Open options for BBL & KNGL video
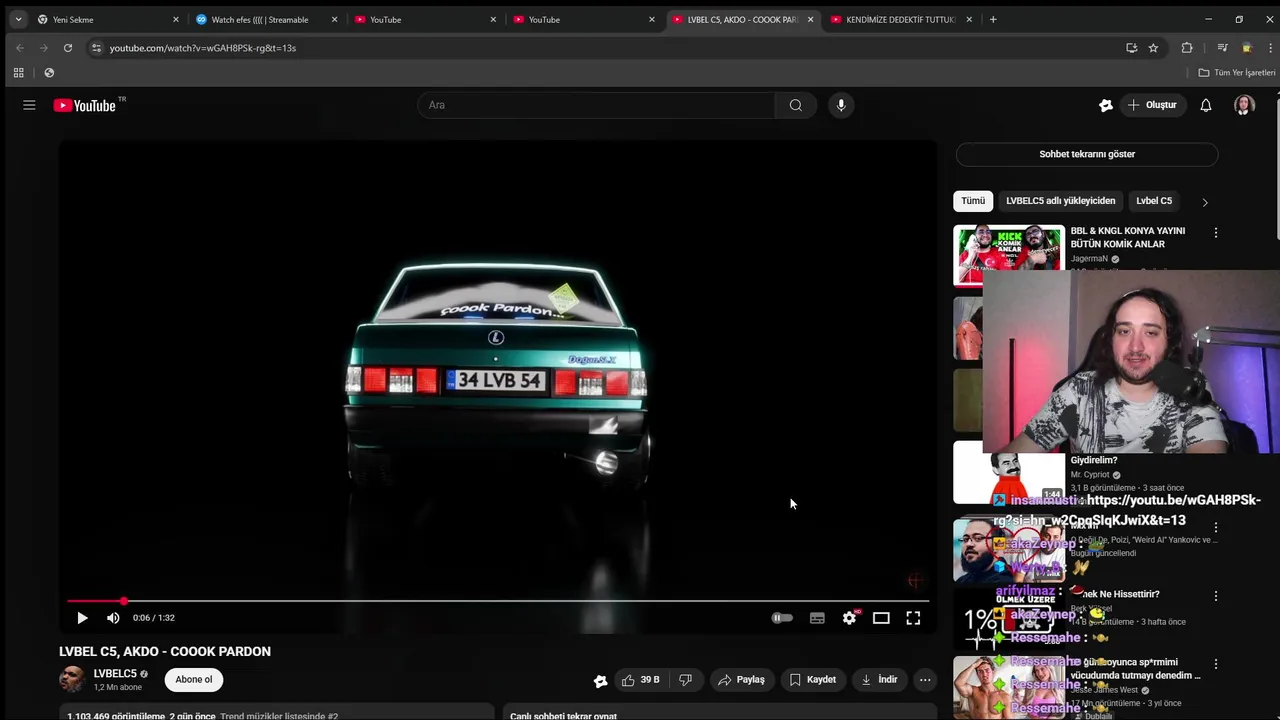Screen dimensions: 1280x720 coord(1216,232)
